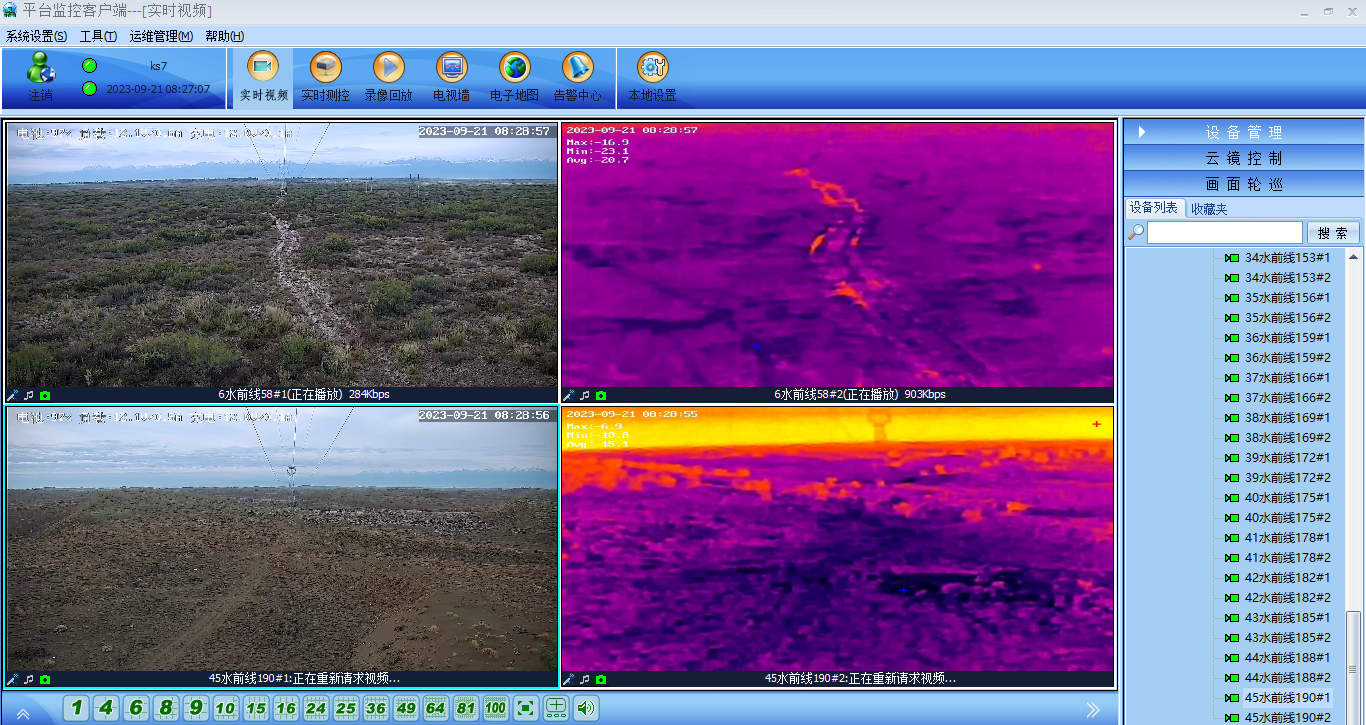Take snapshot in 6水前线58#1 pane
The height and width of the screenshot is (725, 1366).
pyautogui.click(x=45, y=395)
